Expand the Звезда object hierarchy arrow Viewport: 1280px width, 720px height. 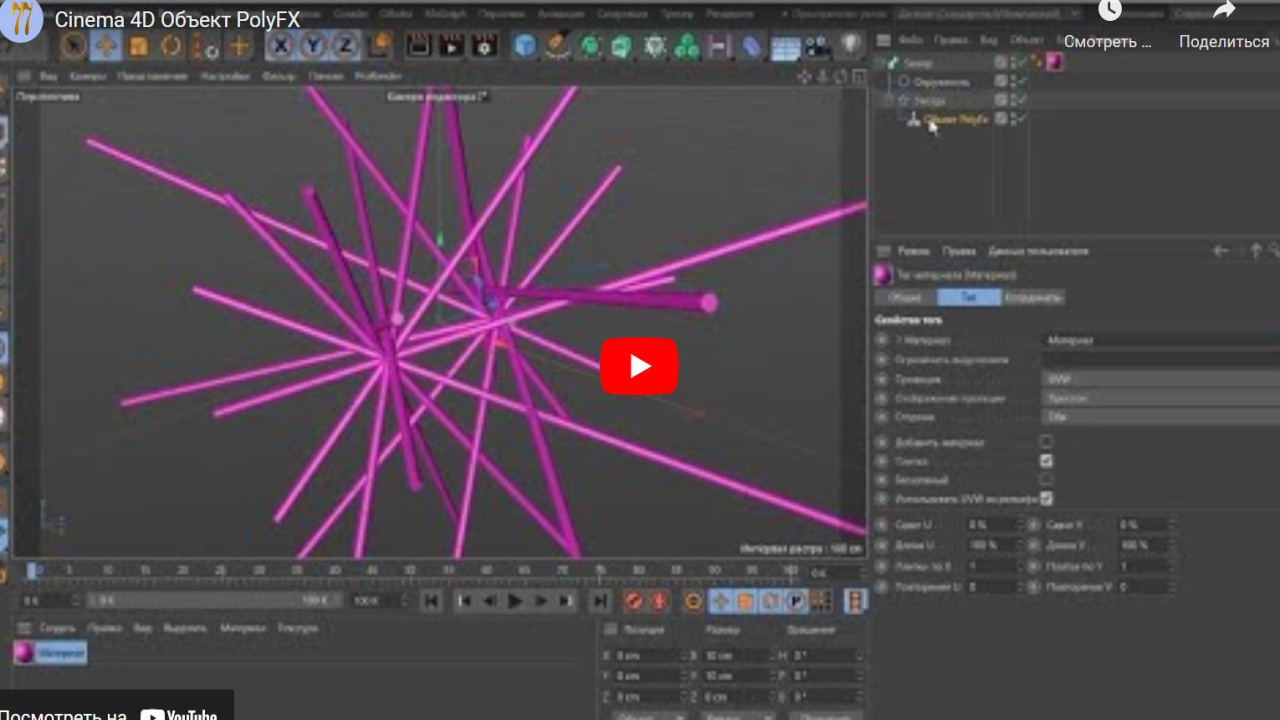(888, 100)
